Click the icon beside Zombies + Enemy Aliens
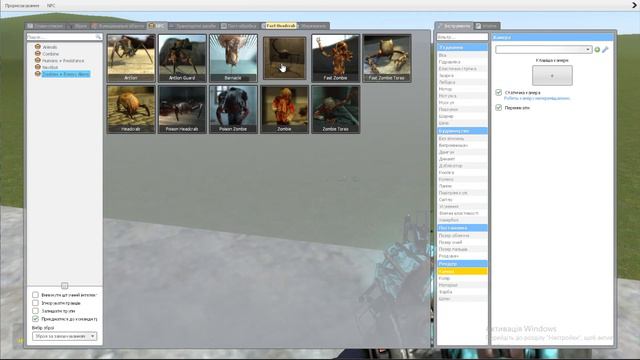 pos(38,73)
